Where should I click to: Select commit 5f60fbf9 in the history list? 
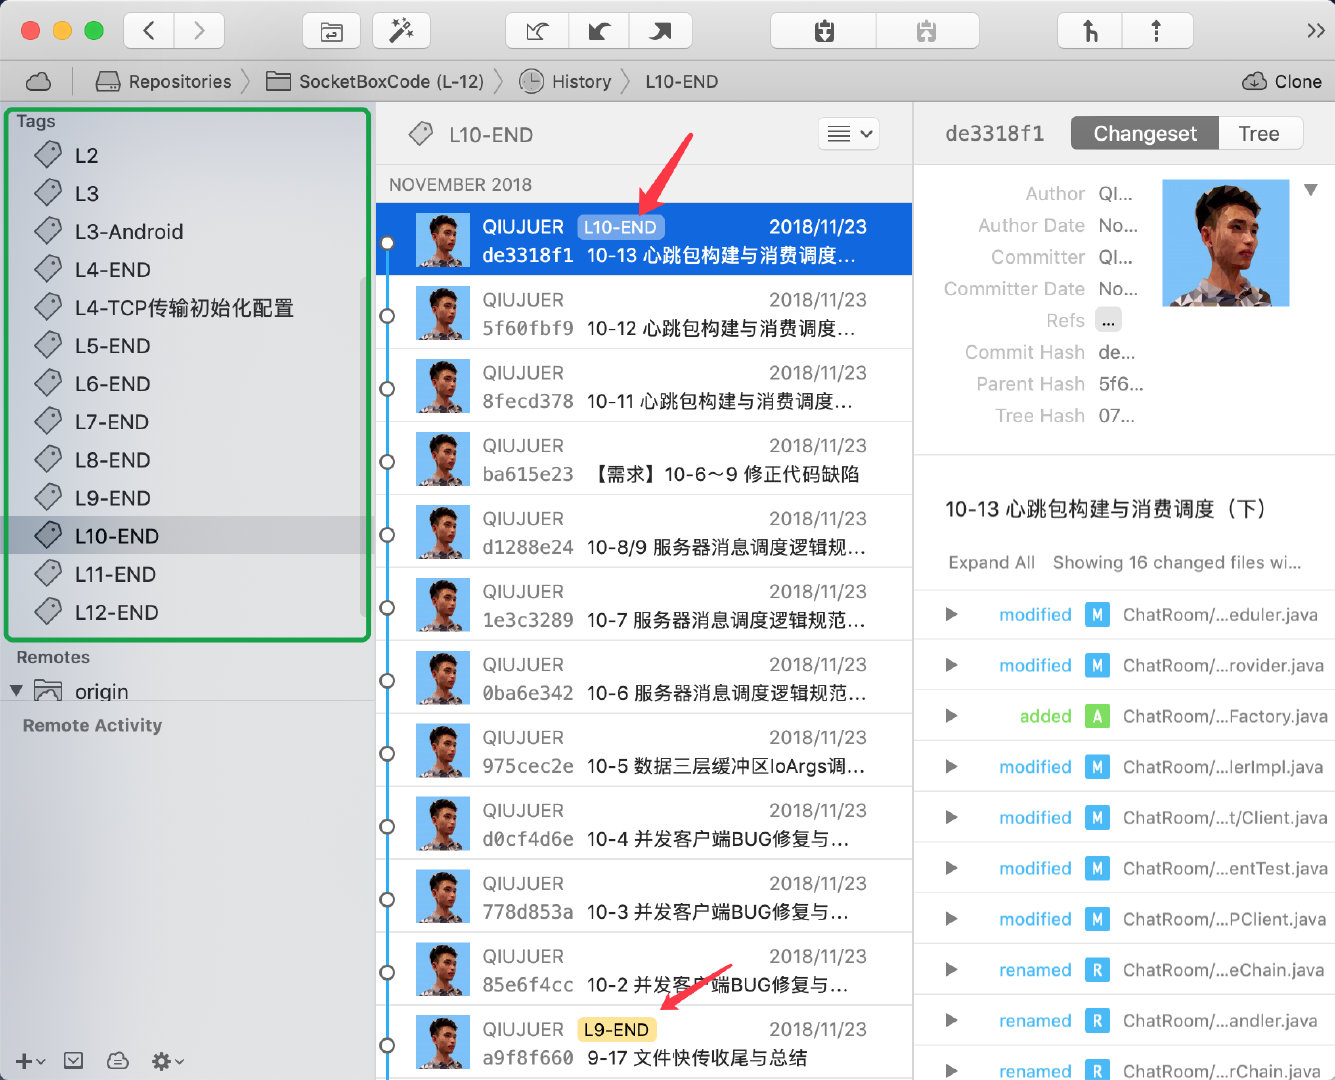[645, 313]
